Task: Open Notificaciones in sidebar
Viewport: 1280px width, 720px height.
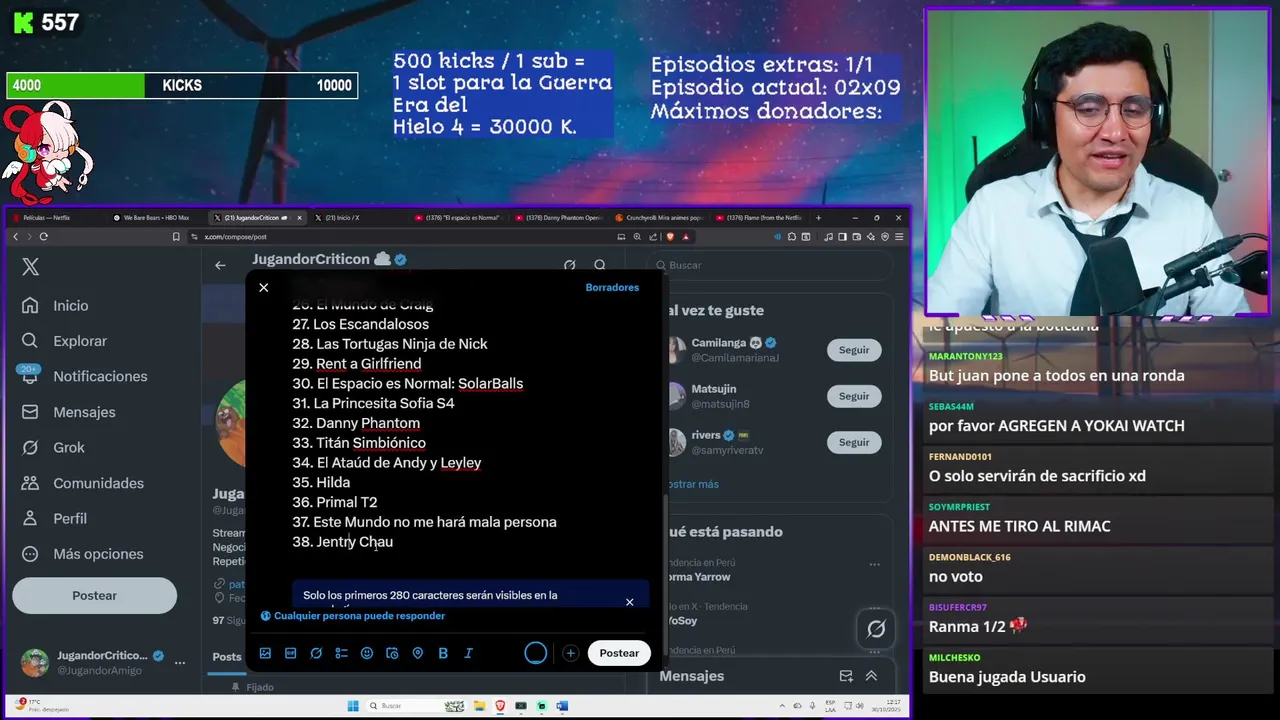Action: (x=86, y=376)
